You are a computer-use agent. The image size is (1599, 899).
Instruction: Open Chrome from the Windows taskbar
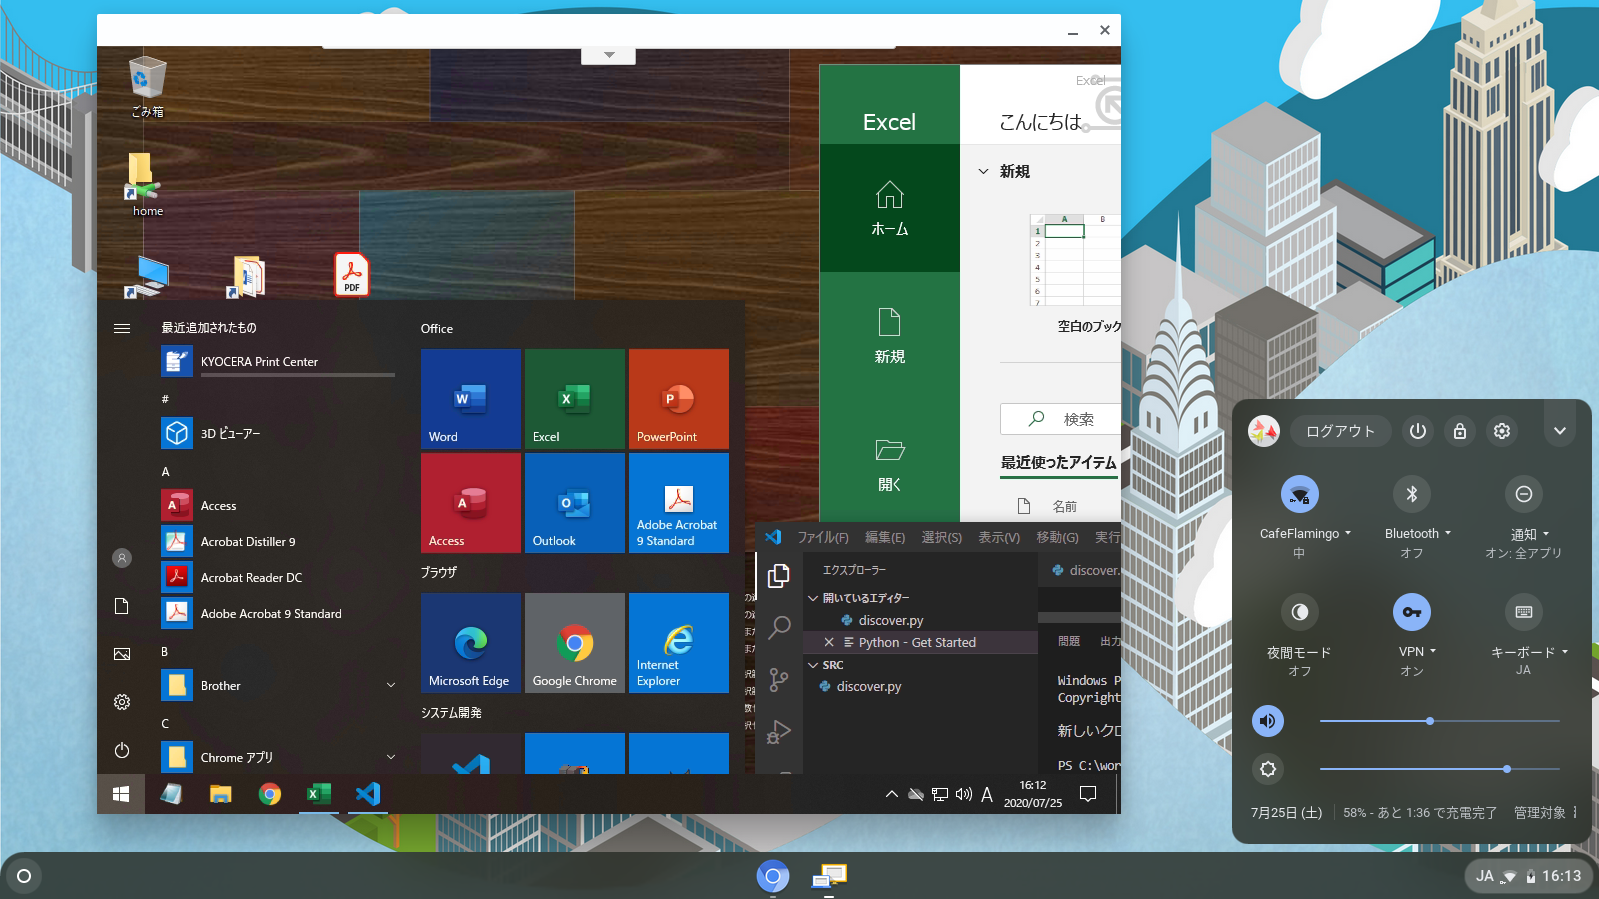tap(269, 794)
